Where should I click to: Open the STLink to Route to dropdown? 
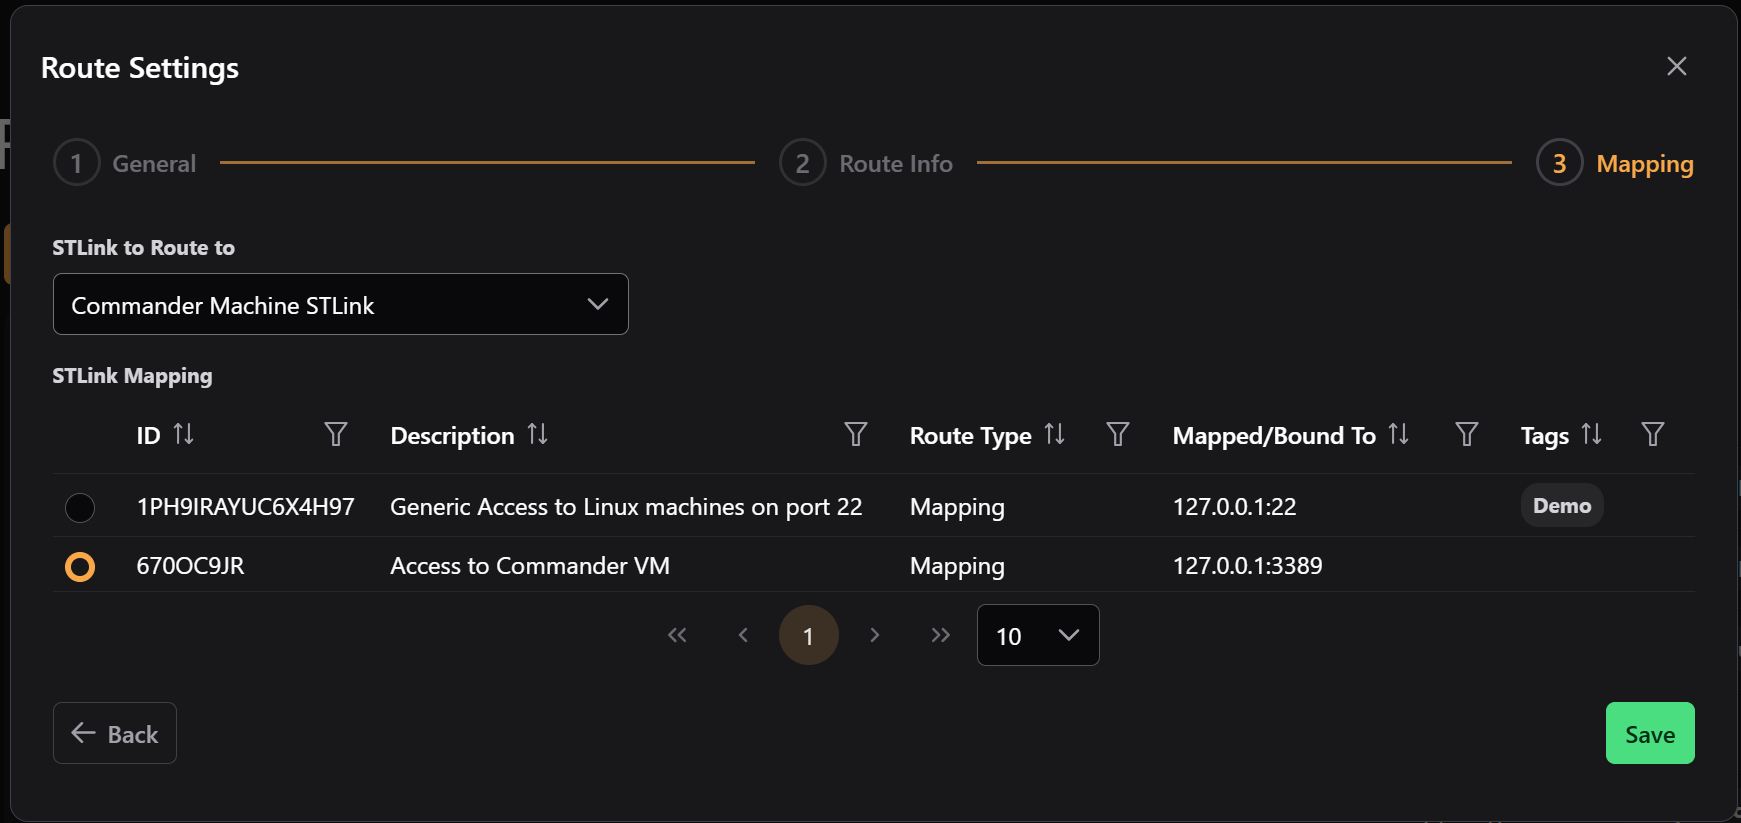point(341,304)
